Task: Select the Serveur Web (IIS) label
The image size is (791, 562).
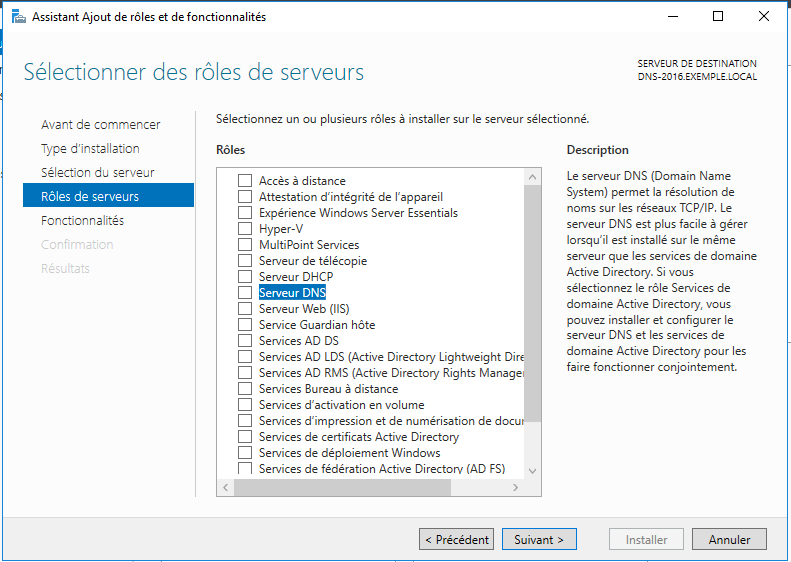Action: click(304, 309)
